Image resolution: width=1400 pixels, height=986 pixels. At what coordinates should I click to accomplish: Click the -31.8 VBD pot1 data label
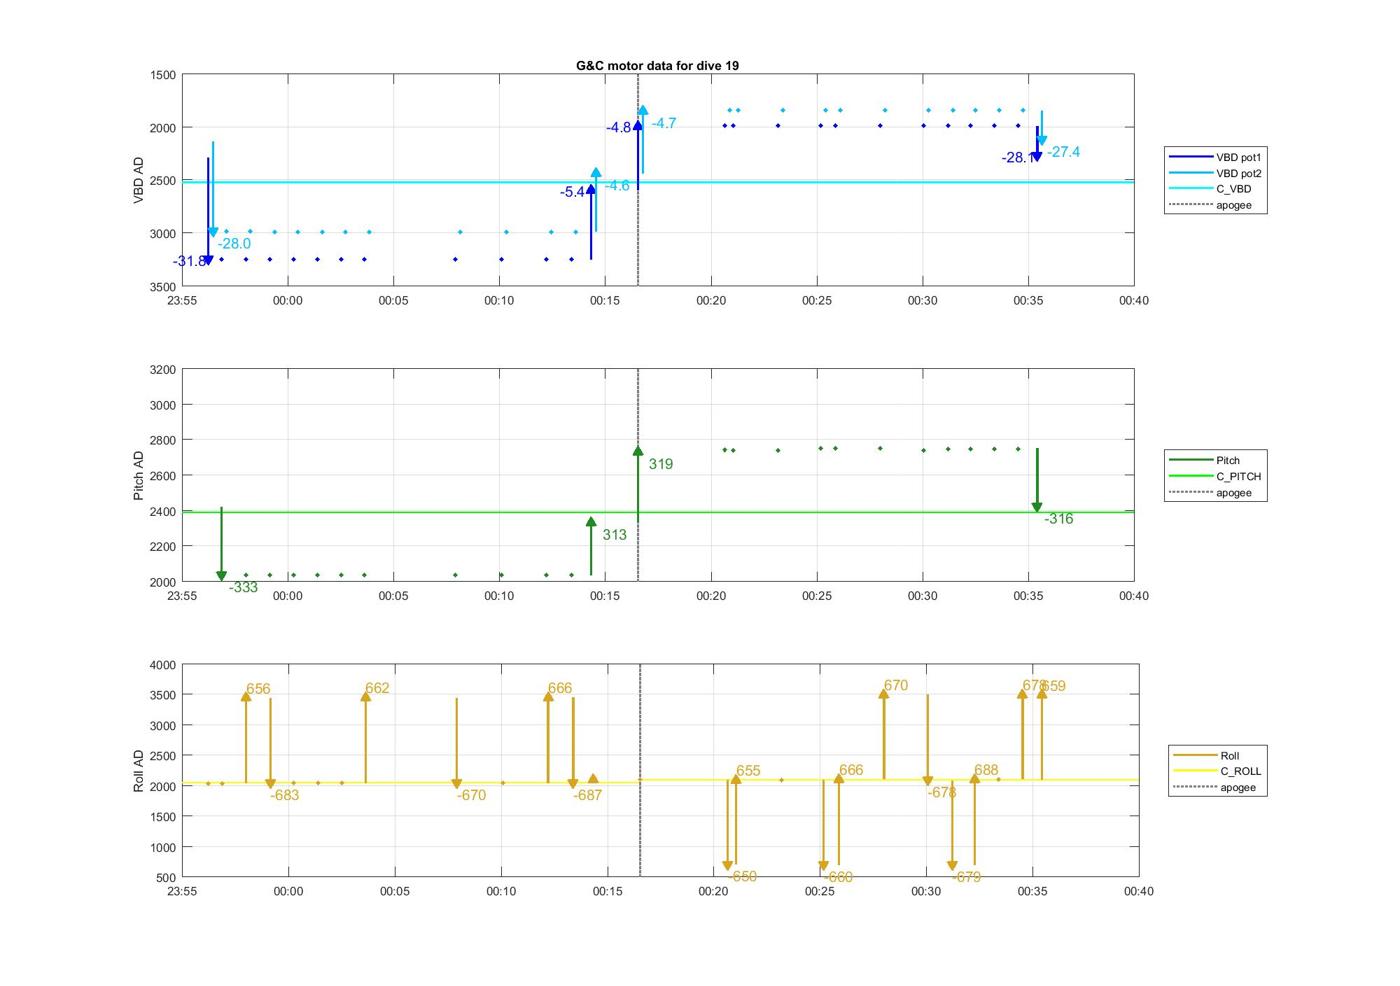189,261
